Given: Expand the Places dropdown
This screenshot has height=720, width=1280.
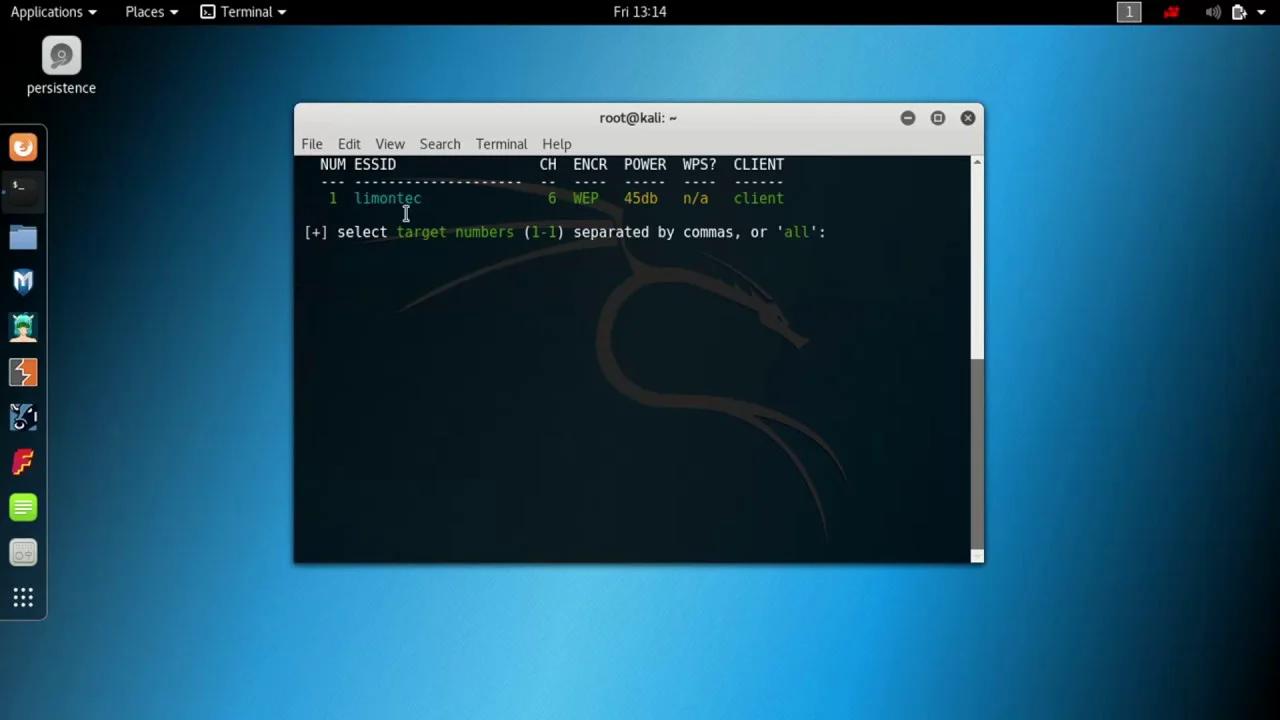Looking at the screenshot, I should (x=151, y=12).
